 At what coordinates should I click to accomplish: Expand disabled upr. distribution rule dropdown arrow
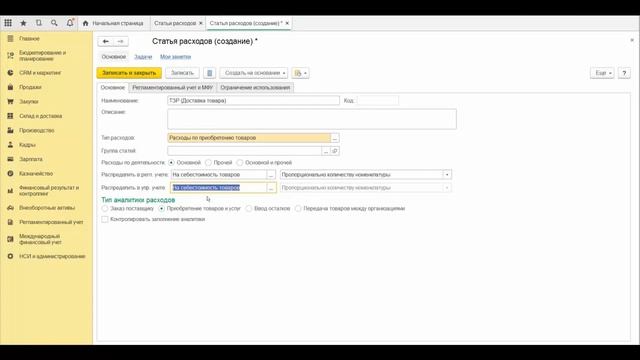(x=447, y=188)
